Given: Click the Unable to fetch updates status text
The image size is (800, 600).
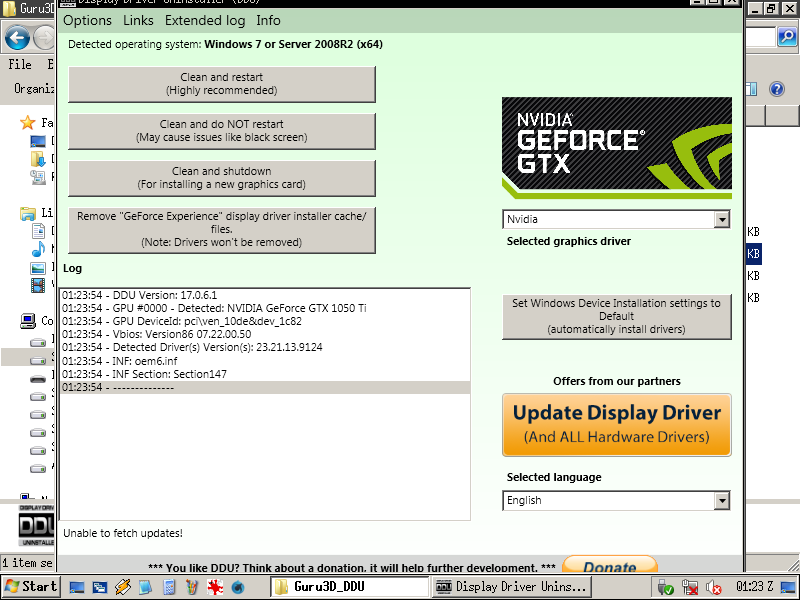Looking at the screenshot, I should pyautogui.click(x=122, y=533).
